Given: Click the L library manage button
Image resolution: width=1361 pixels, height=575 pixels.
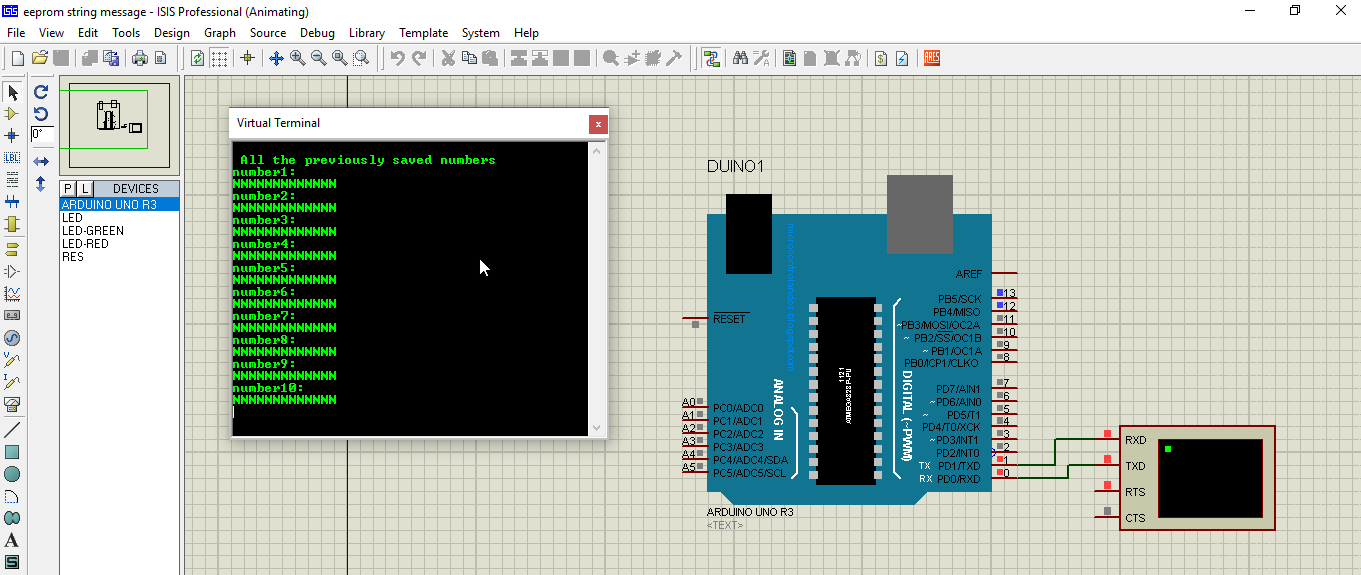Looking at the screenshot, I should [x=84, y=188].
